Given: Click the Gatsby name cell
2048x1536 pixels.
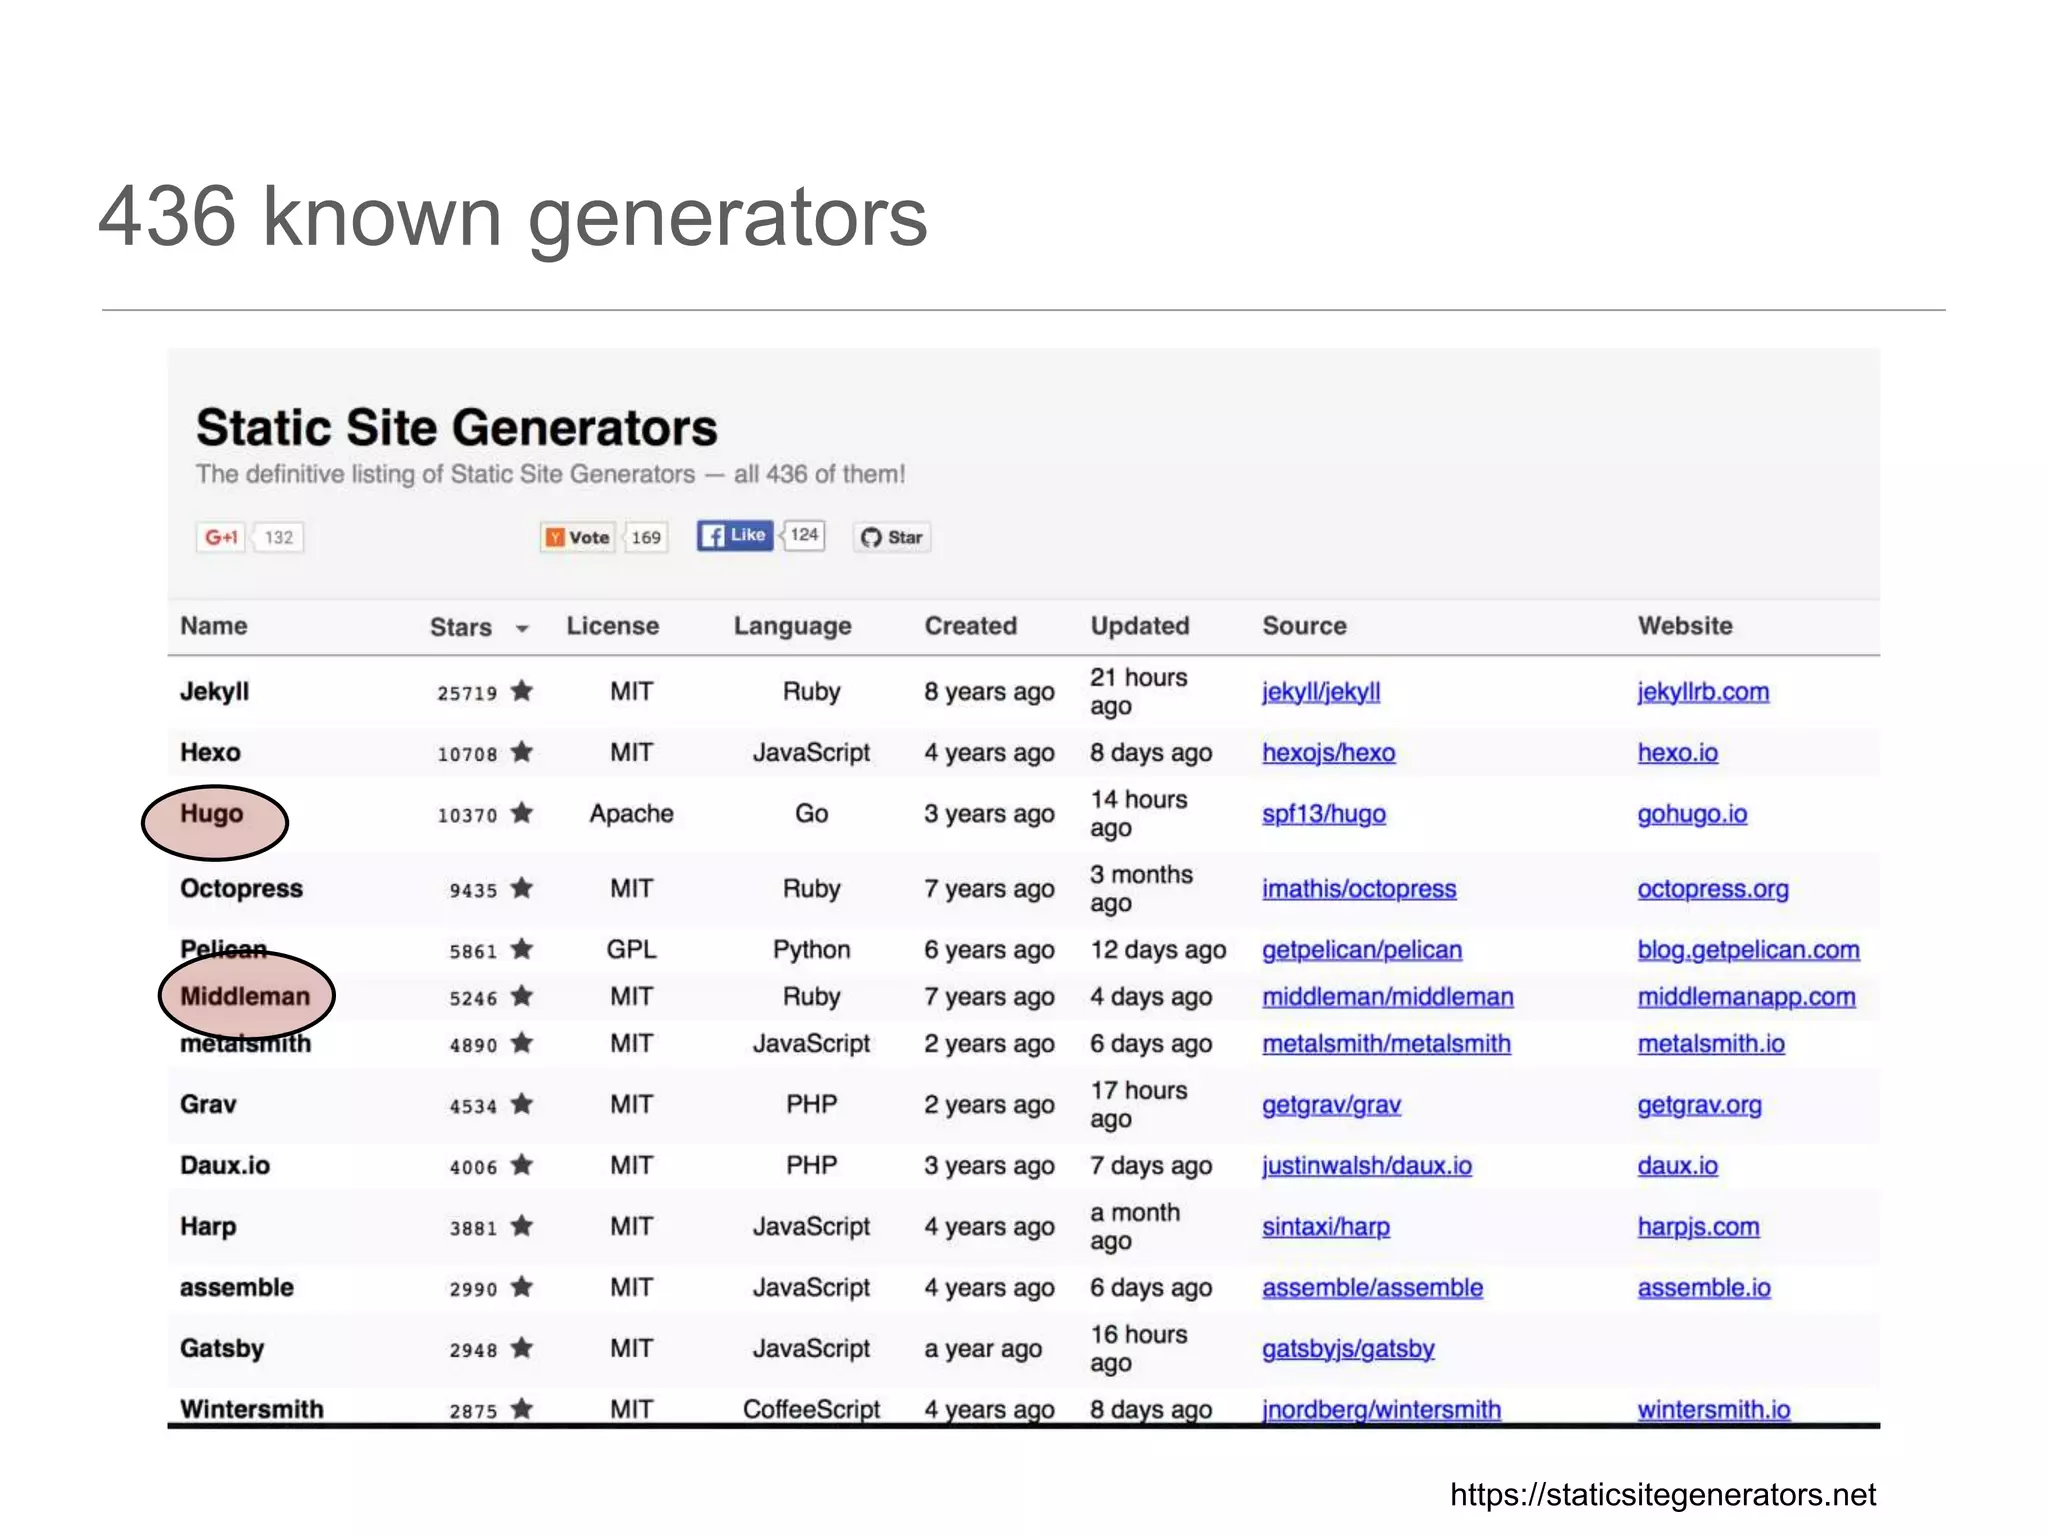Looking at the screenshot, I should coord(222,1348).
